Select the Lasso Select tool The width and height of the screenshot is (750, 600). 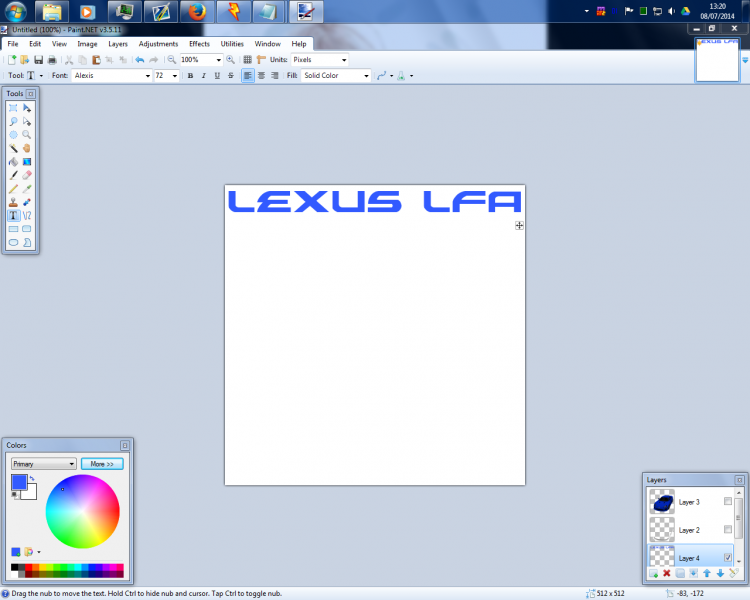coord(13,122)
